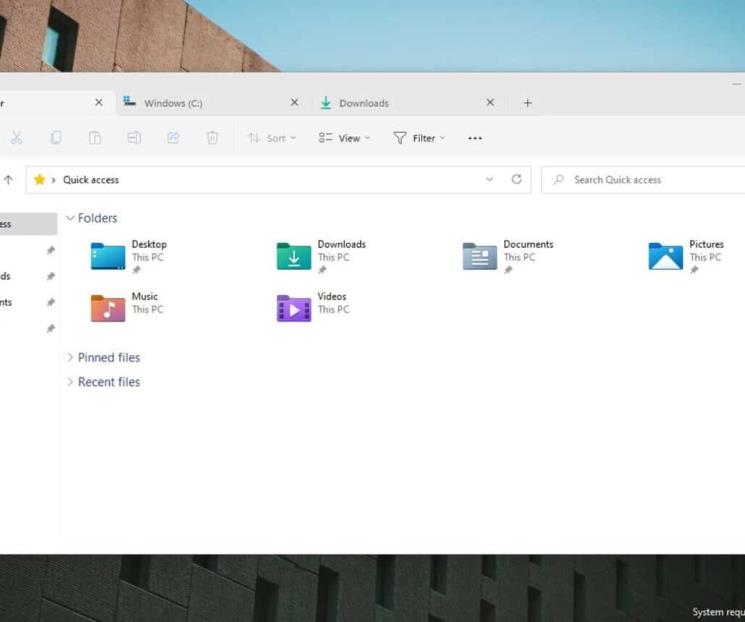
Task: Expand the Pinned files section
Action: [70, 357]
